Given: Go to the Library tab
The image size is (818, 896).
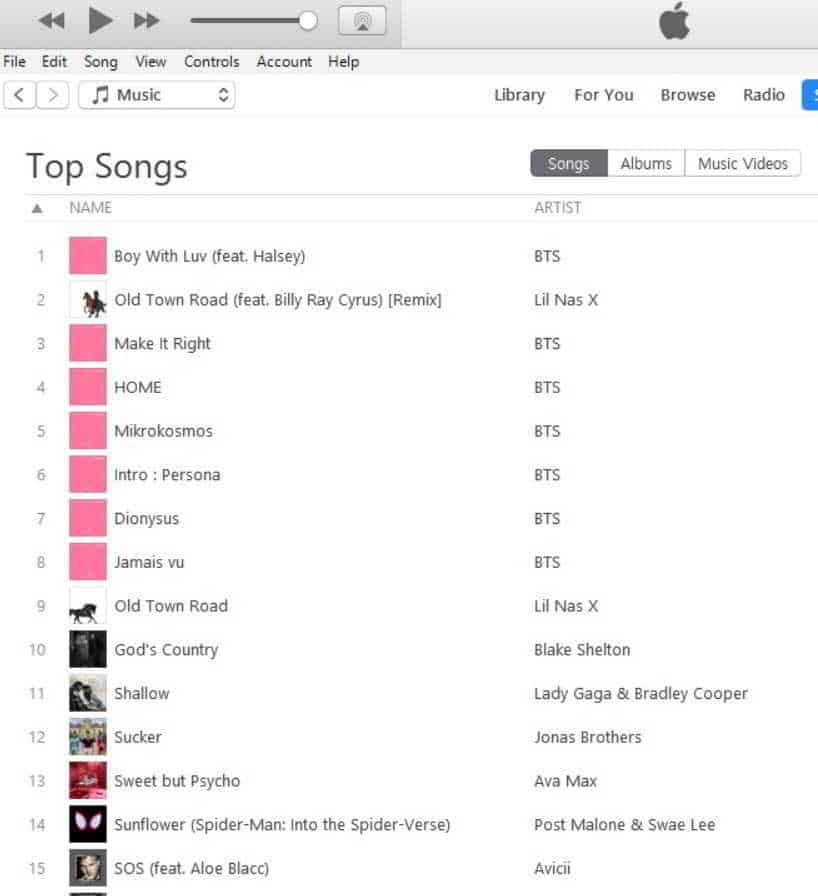Looking at the screenshot, I should [x=519, y=95].
